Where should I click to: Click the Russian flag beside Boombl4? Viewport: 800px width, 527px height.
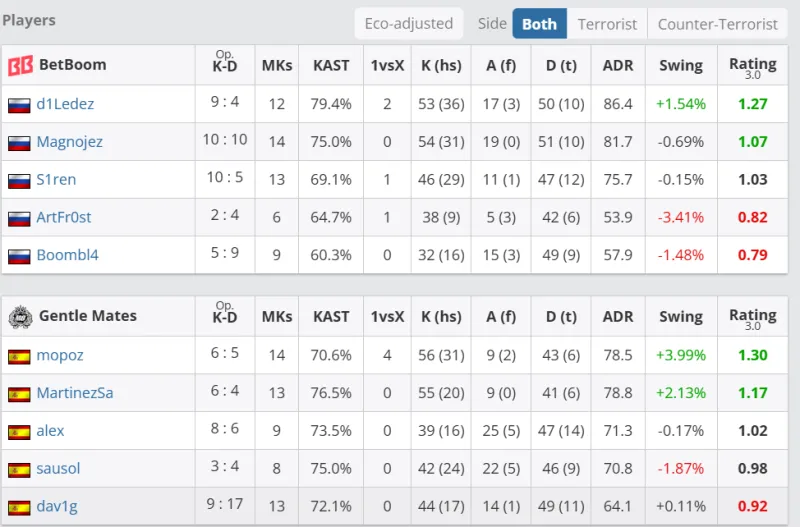click(19, 256)
